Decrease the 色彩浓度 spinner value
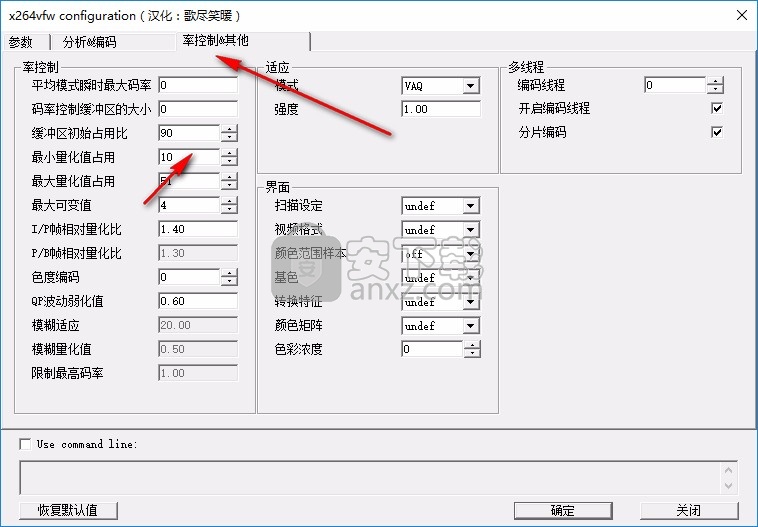Image resolution: width=758 pixels, height=527 pixels. [x=473, y=354]
